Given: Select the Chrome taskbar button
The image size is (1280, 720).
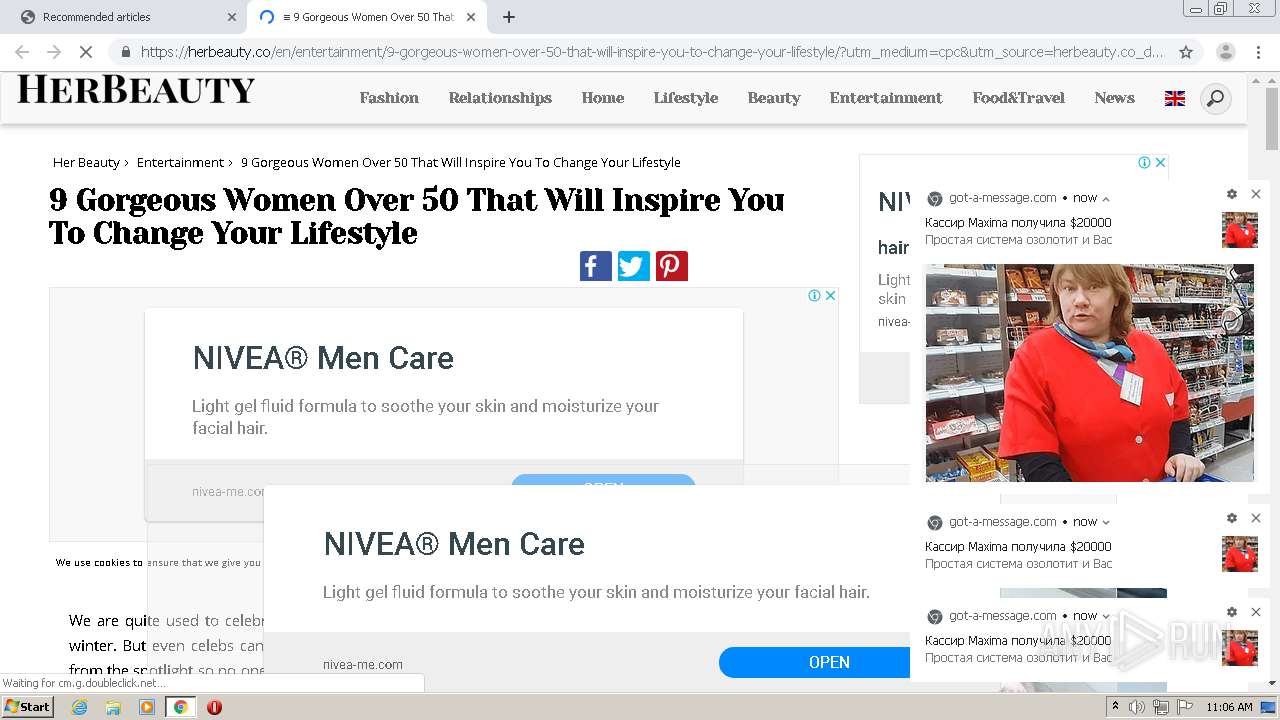Looking at the screenshot, I should pyautogui.click(x=180, y=707).
